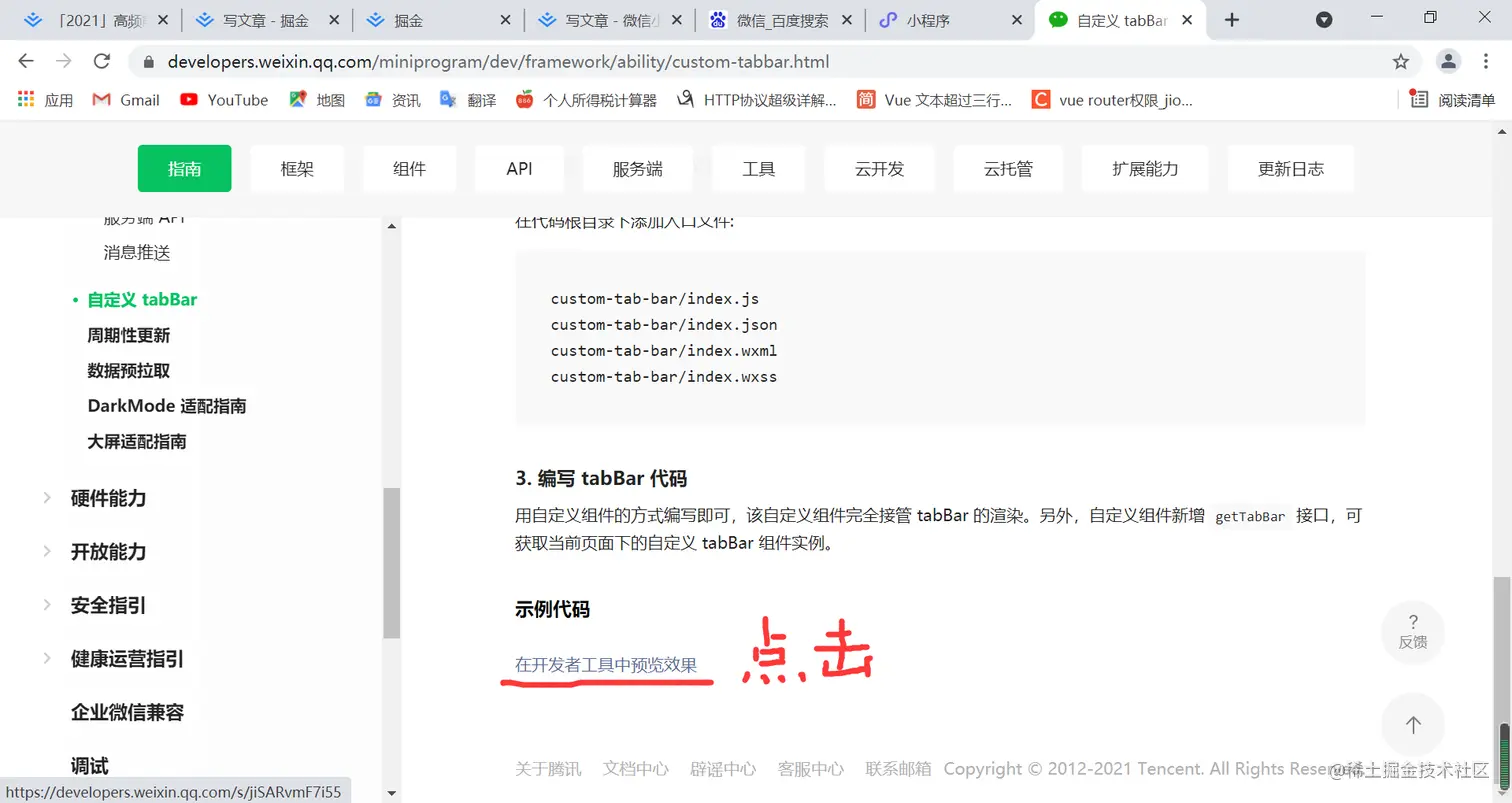Viewport: 1512px width, 803px height.
Task: Select the 框架 navigation item
Action: tap(297, 168)
